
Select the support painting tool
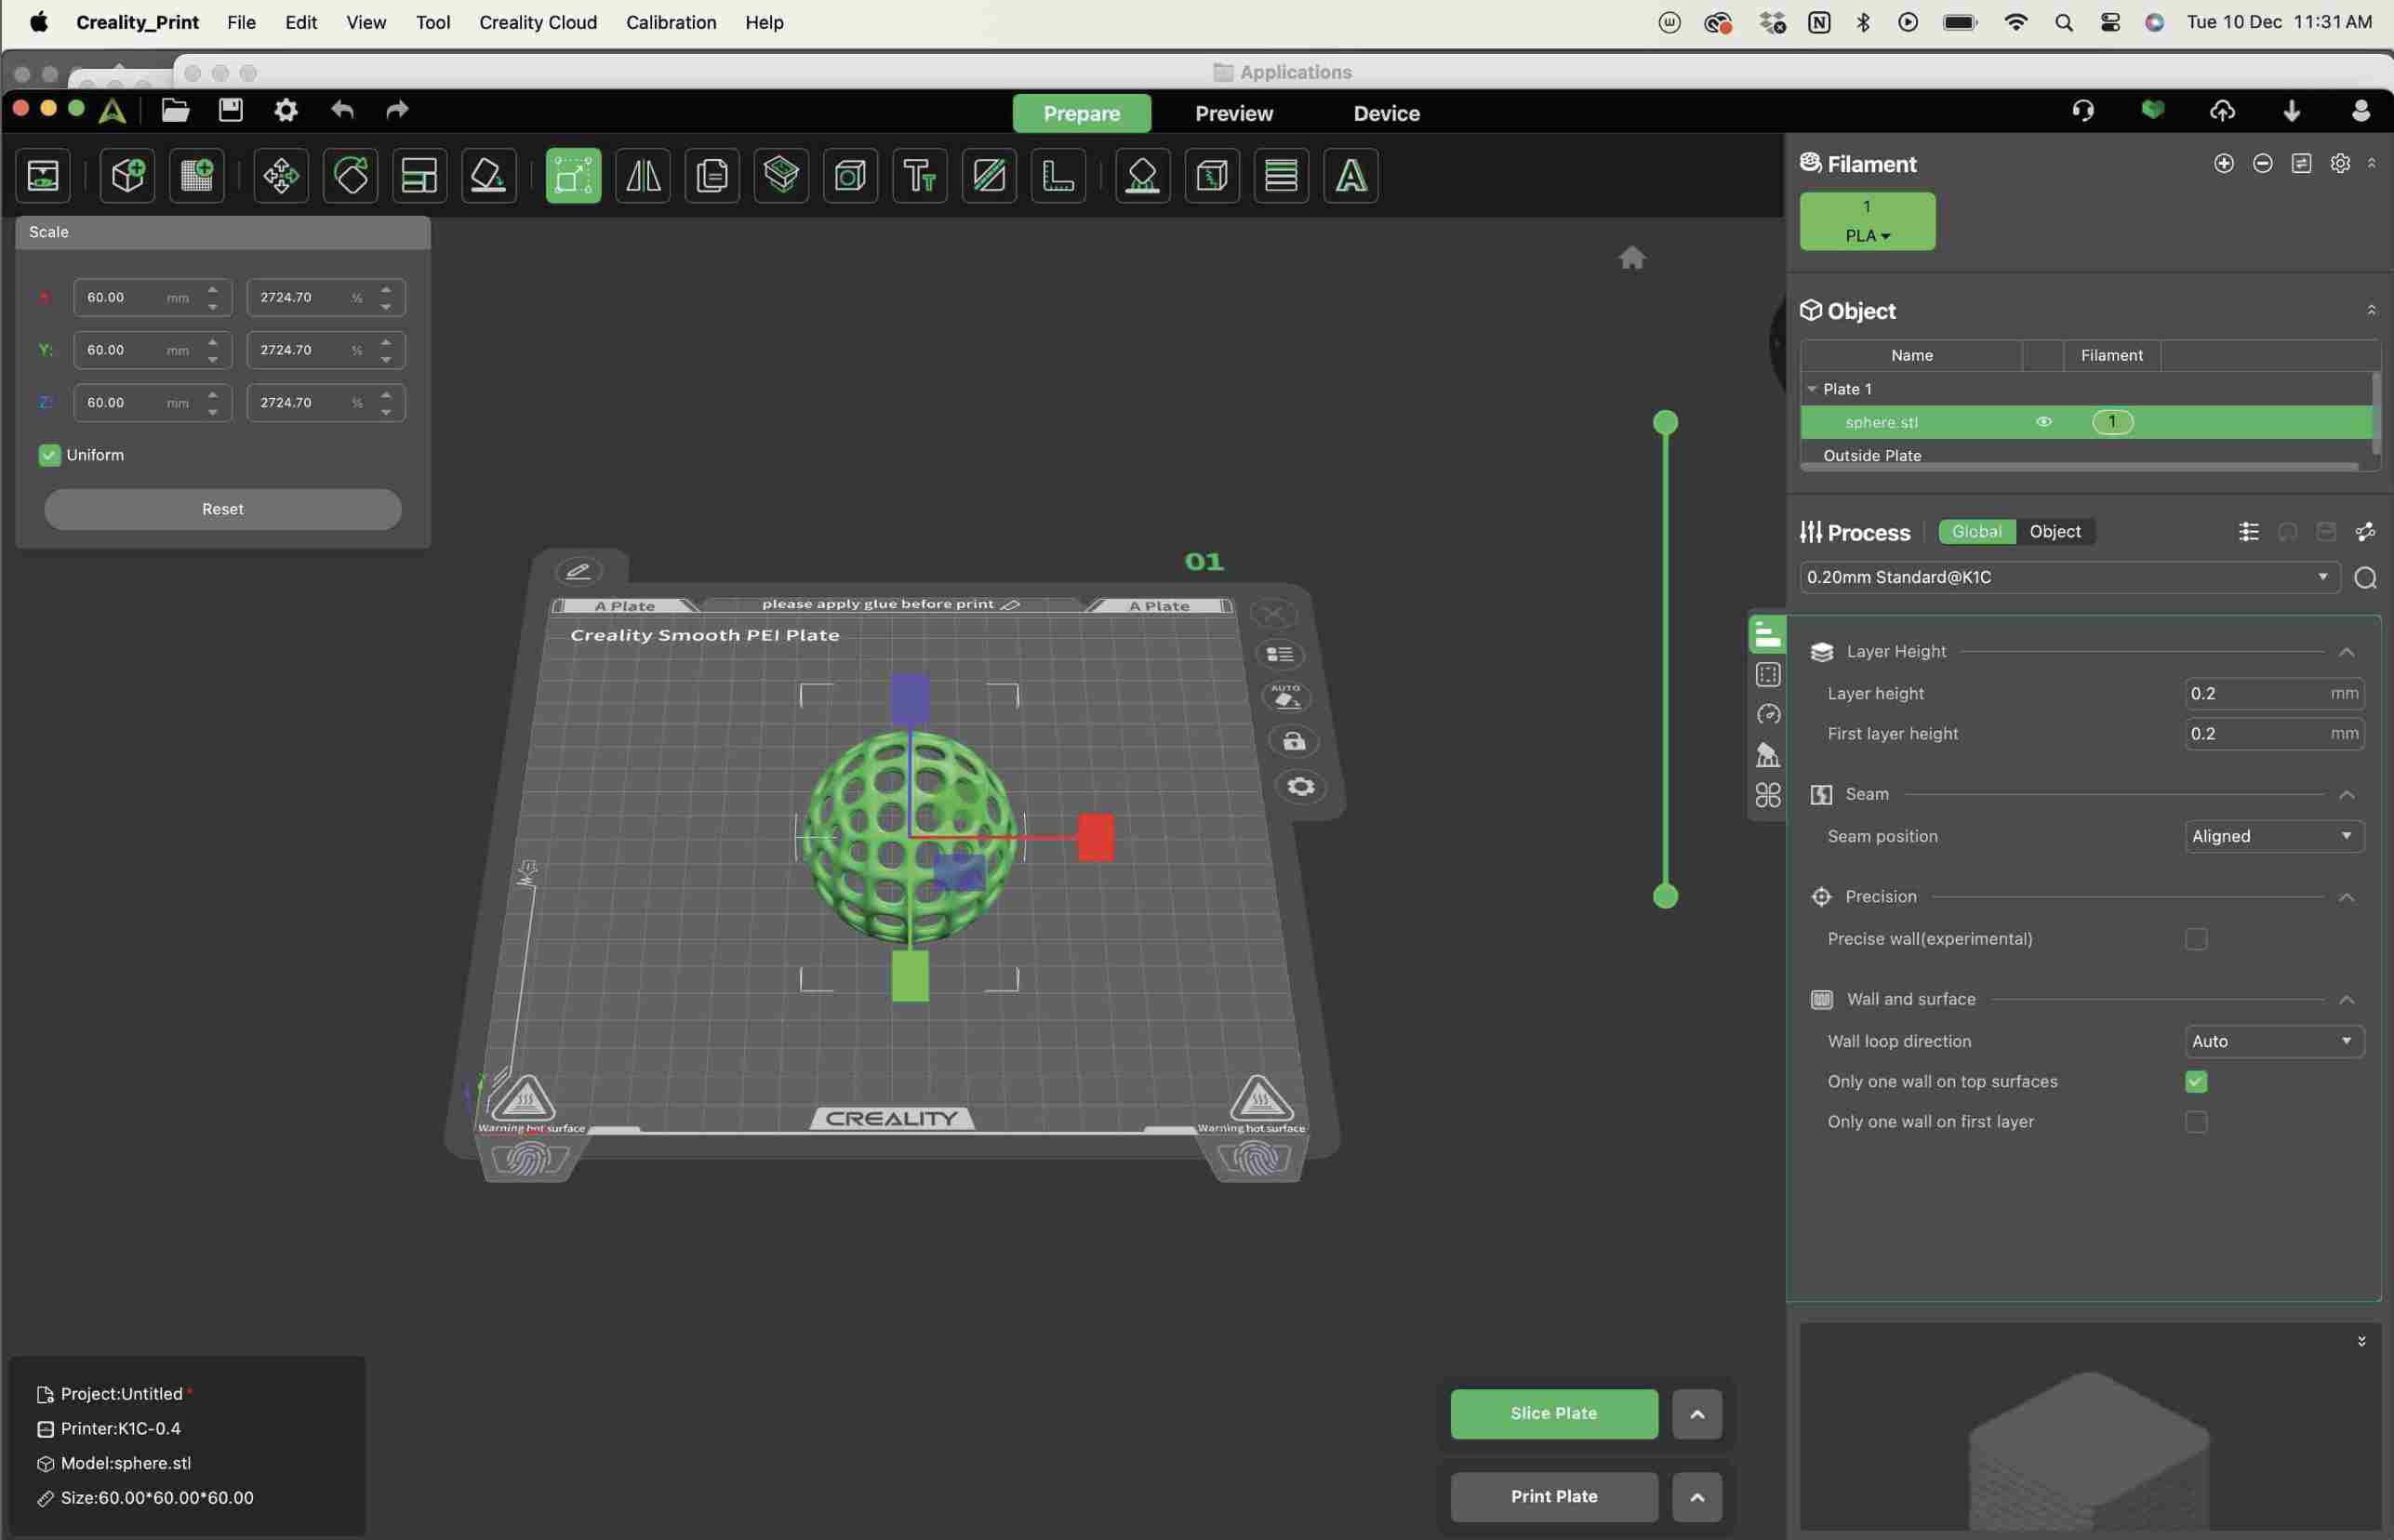(1143, 176)
